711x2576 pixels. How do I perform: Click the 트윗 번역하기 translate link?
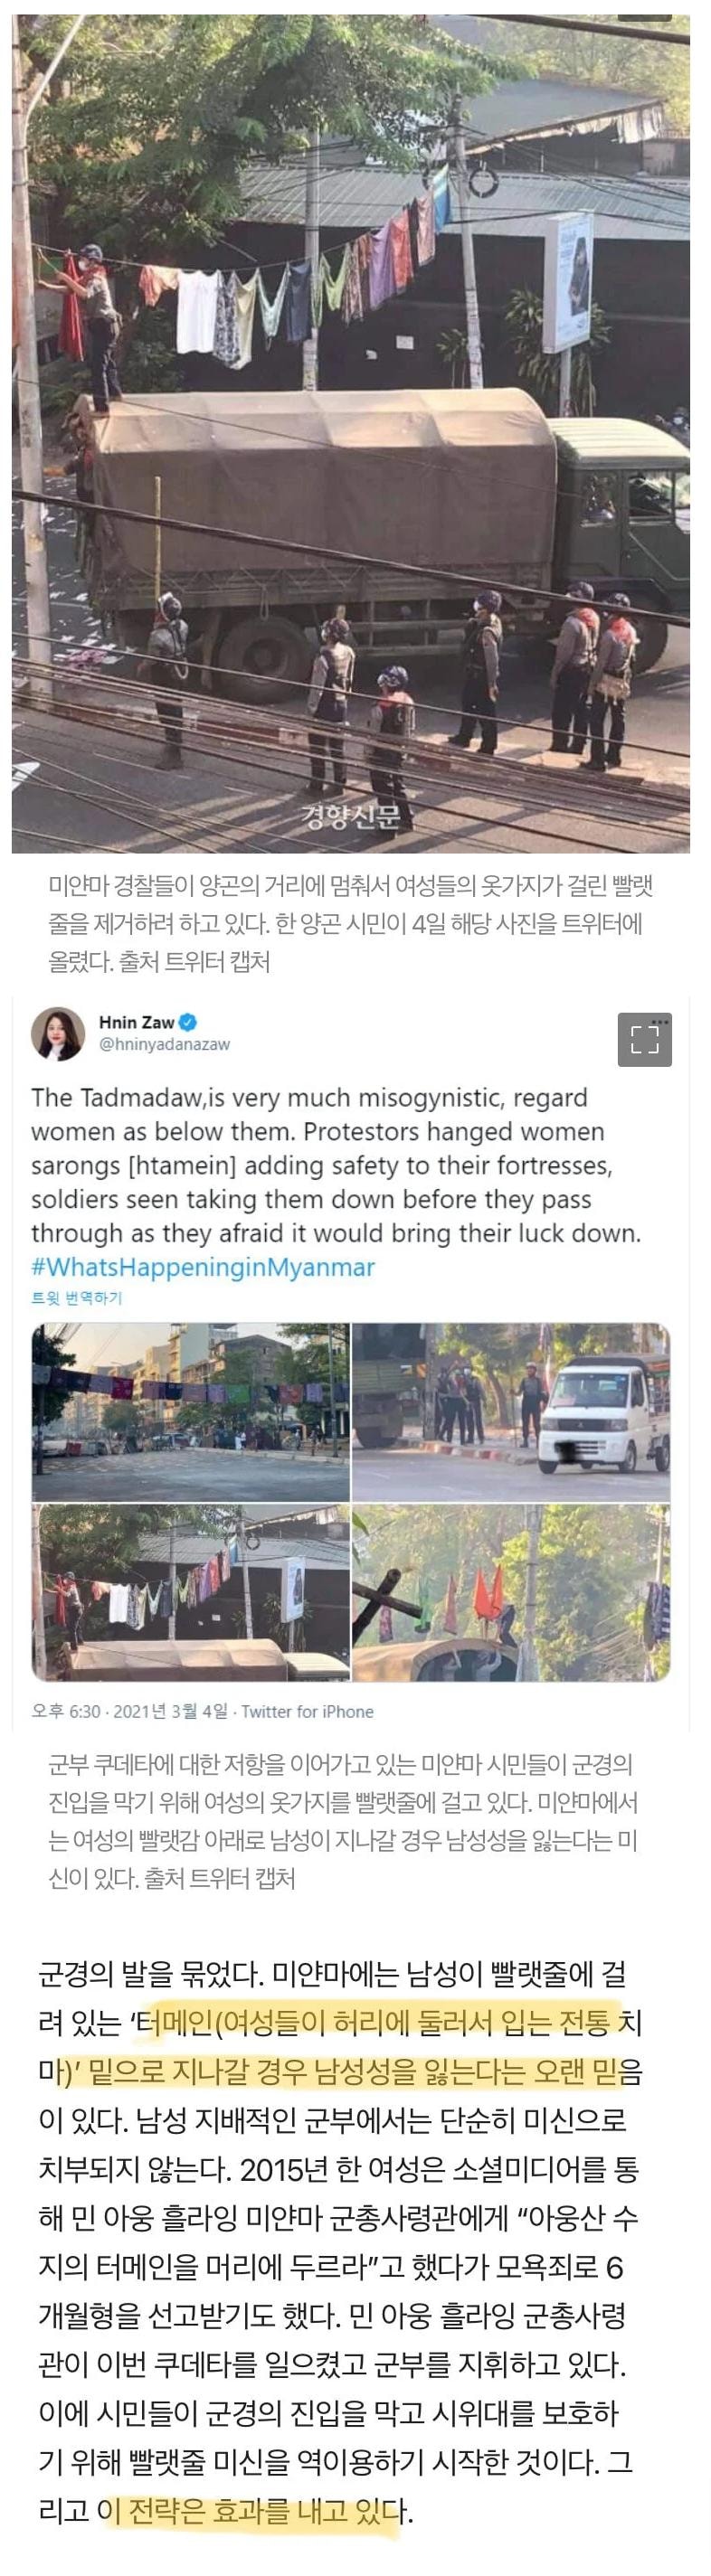(77, 1298)
